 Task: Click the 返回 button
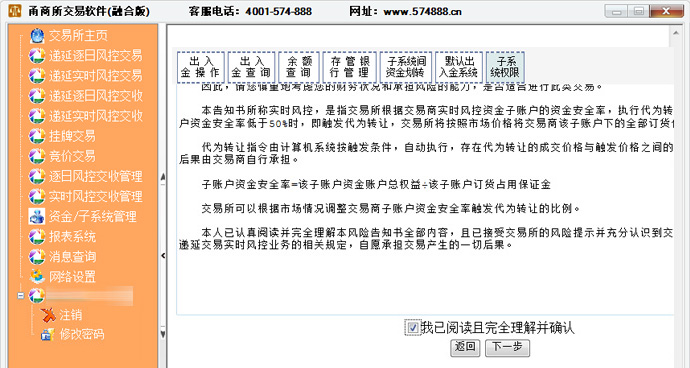point(465,348)
